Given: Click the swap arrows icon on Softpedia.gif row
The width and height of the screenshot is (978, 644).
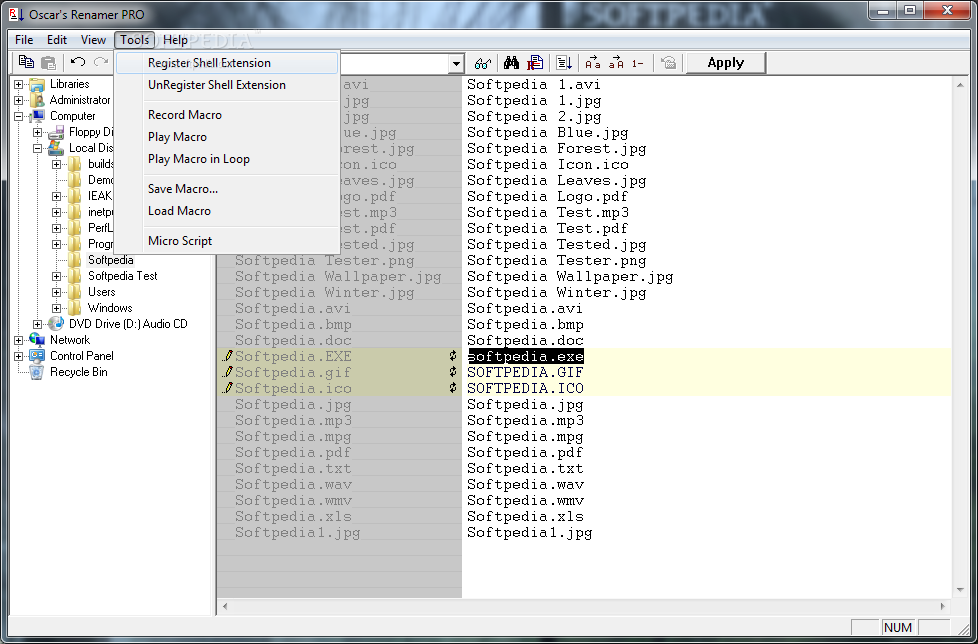Looking at the screenshot, I should click(453, 372).
